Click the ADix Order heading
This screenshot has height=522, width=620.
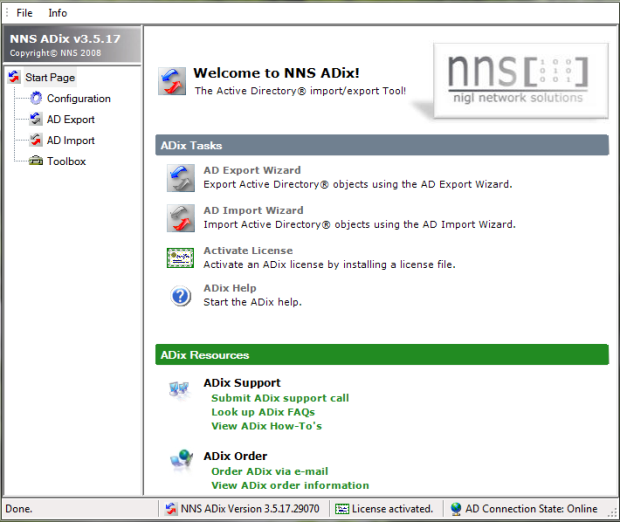(x=235, y=456)
